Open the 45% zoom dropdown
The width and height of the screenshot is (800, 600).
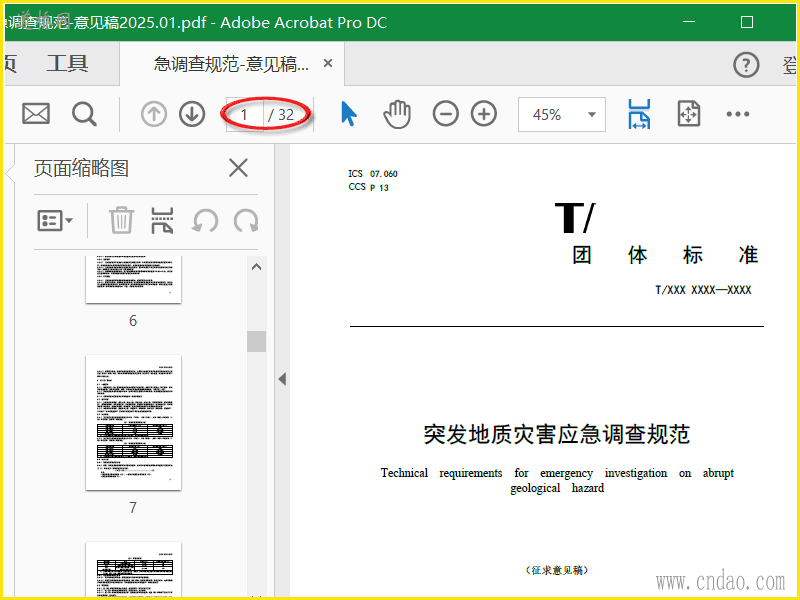click(562, 114)
